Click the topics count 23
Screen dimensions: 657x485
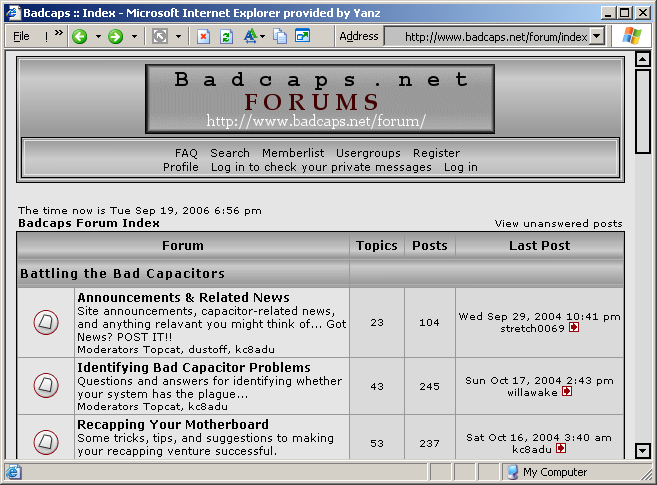[x=377, y=322]
